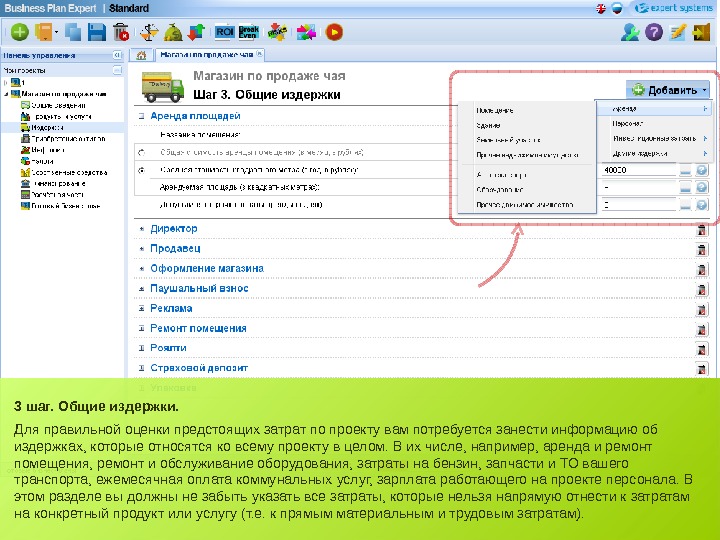
Task: Select cost per square meter radio button
Action: [x=141, y=170]
